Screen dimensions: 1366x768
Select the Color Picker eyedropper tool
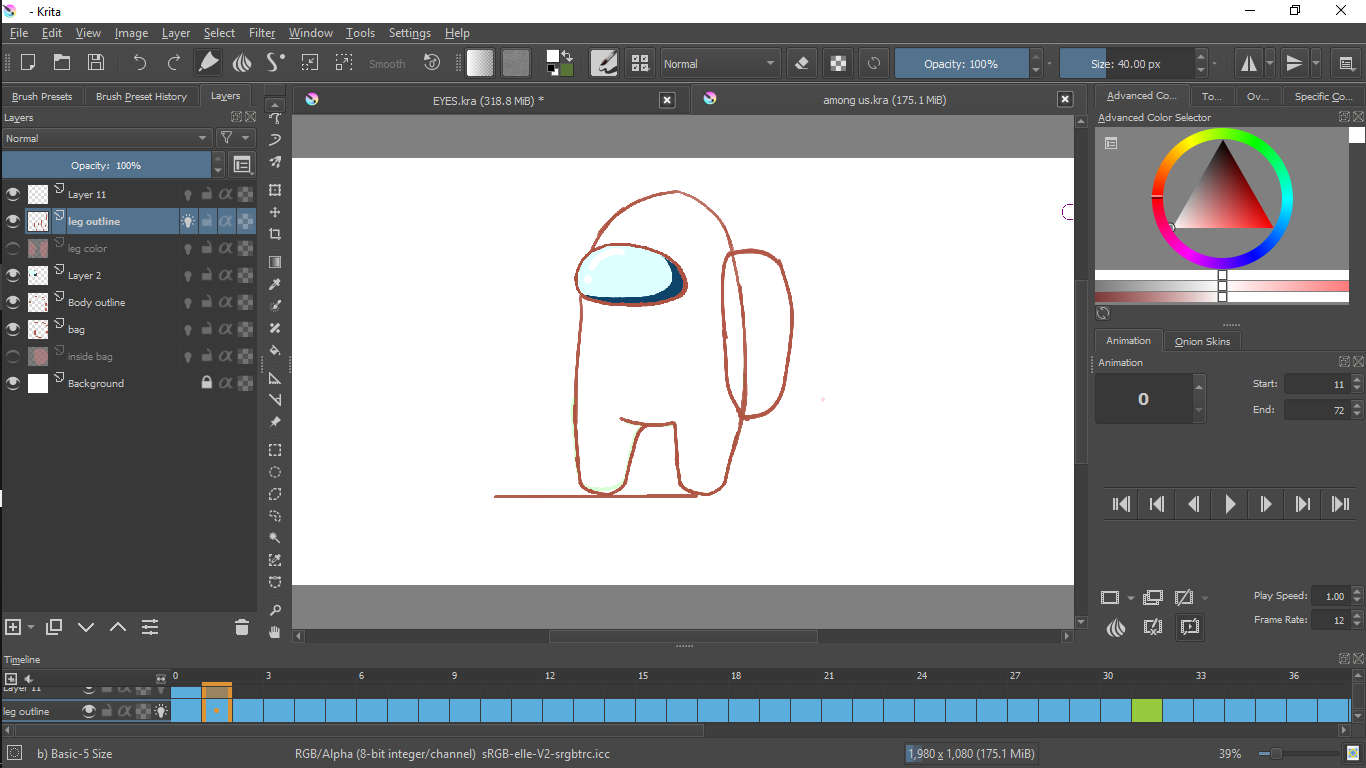point(275,284)
